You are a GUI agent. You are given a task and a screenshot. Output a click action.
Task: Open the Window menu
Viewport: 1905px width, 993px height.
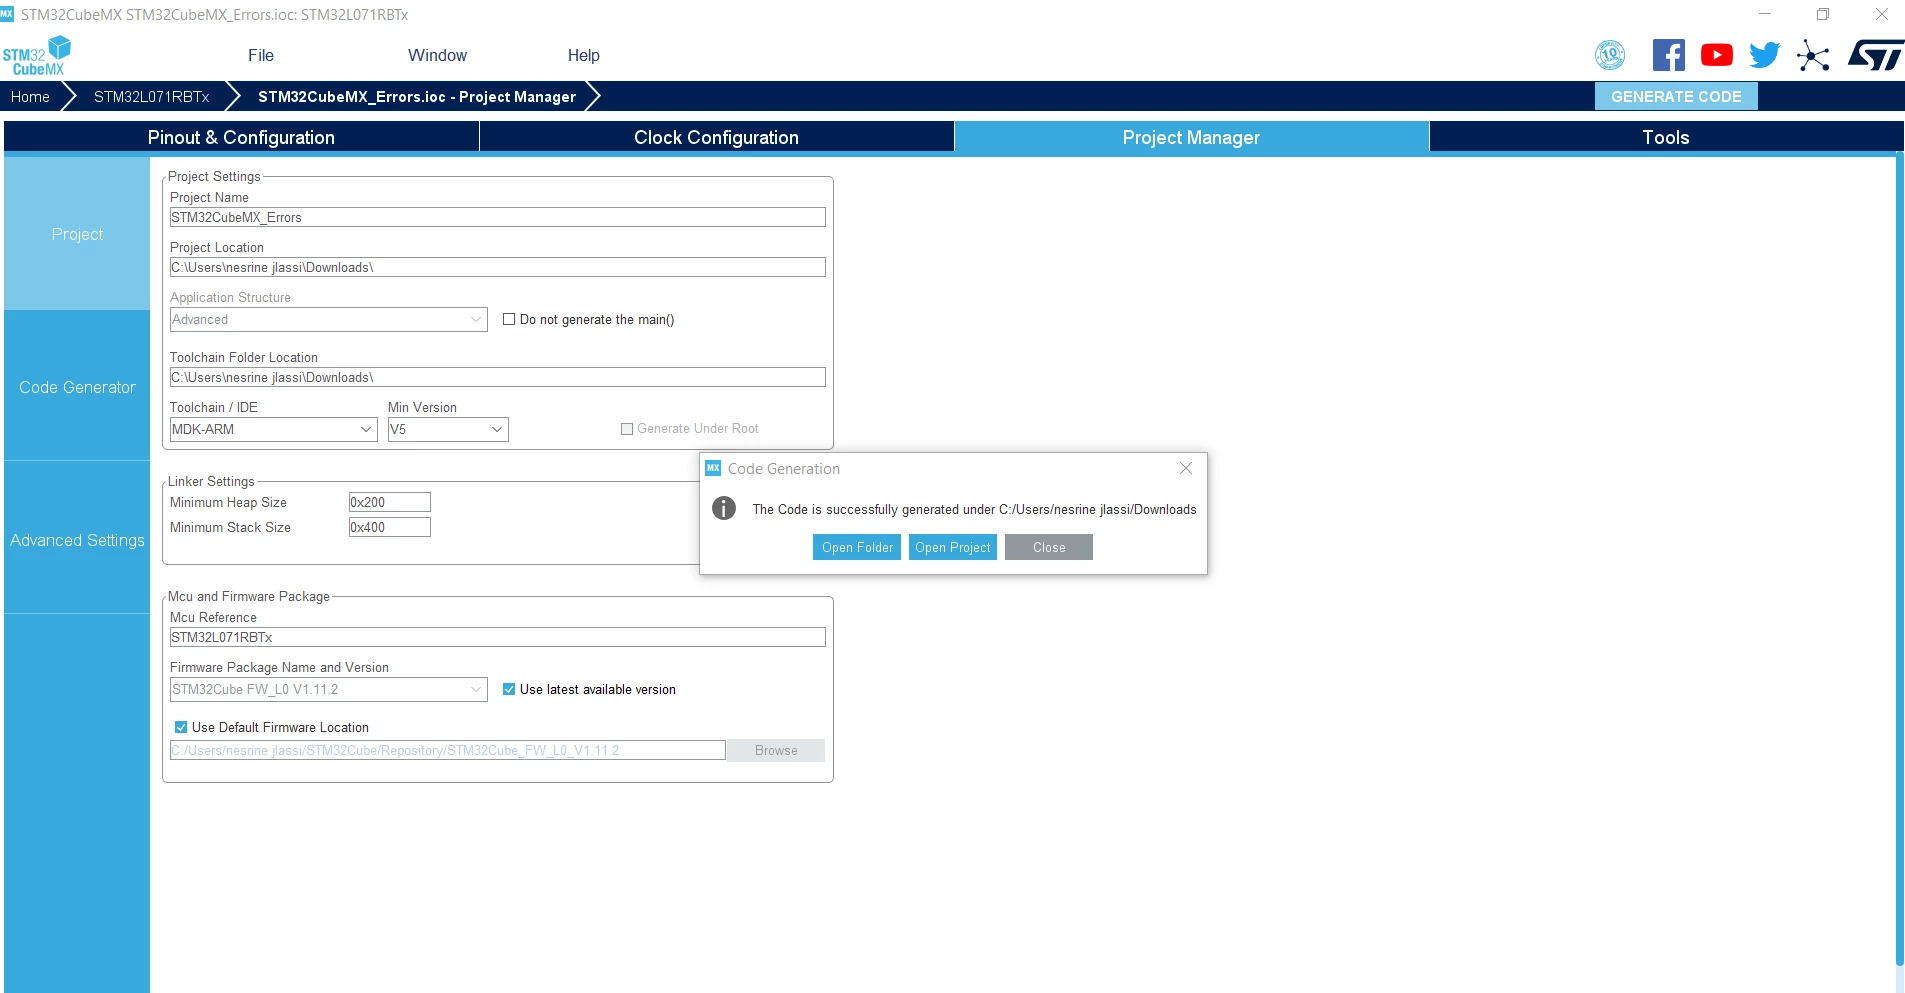437,55
